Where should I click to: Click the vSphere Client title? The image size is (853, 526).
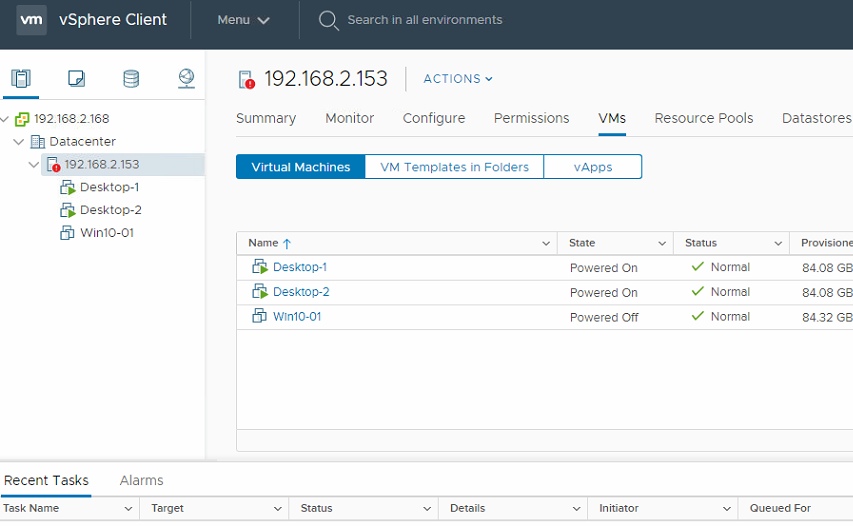point(113,20)
